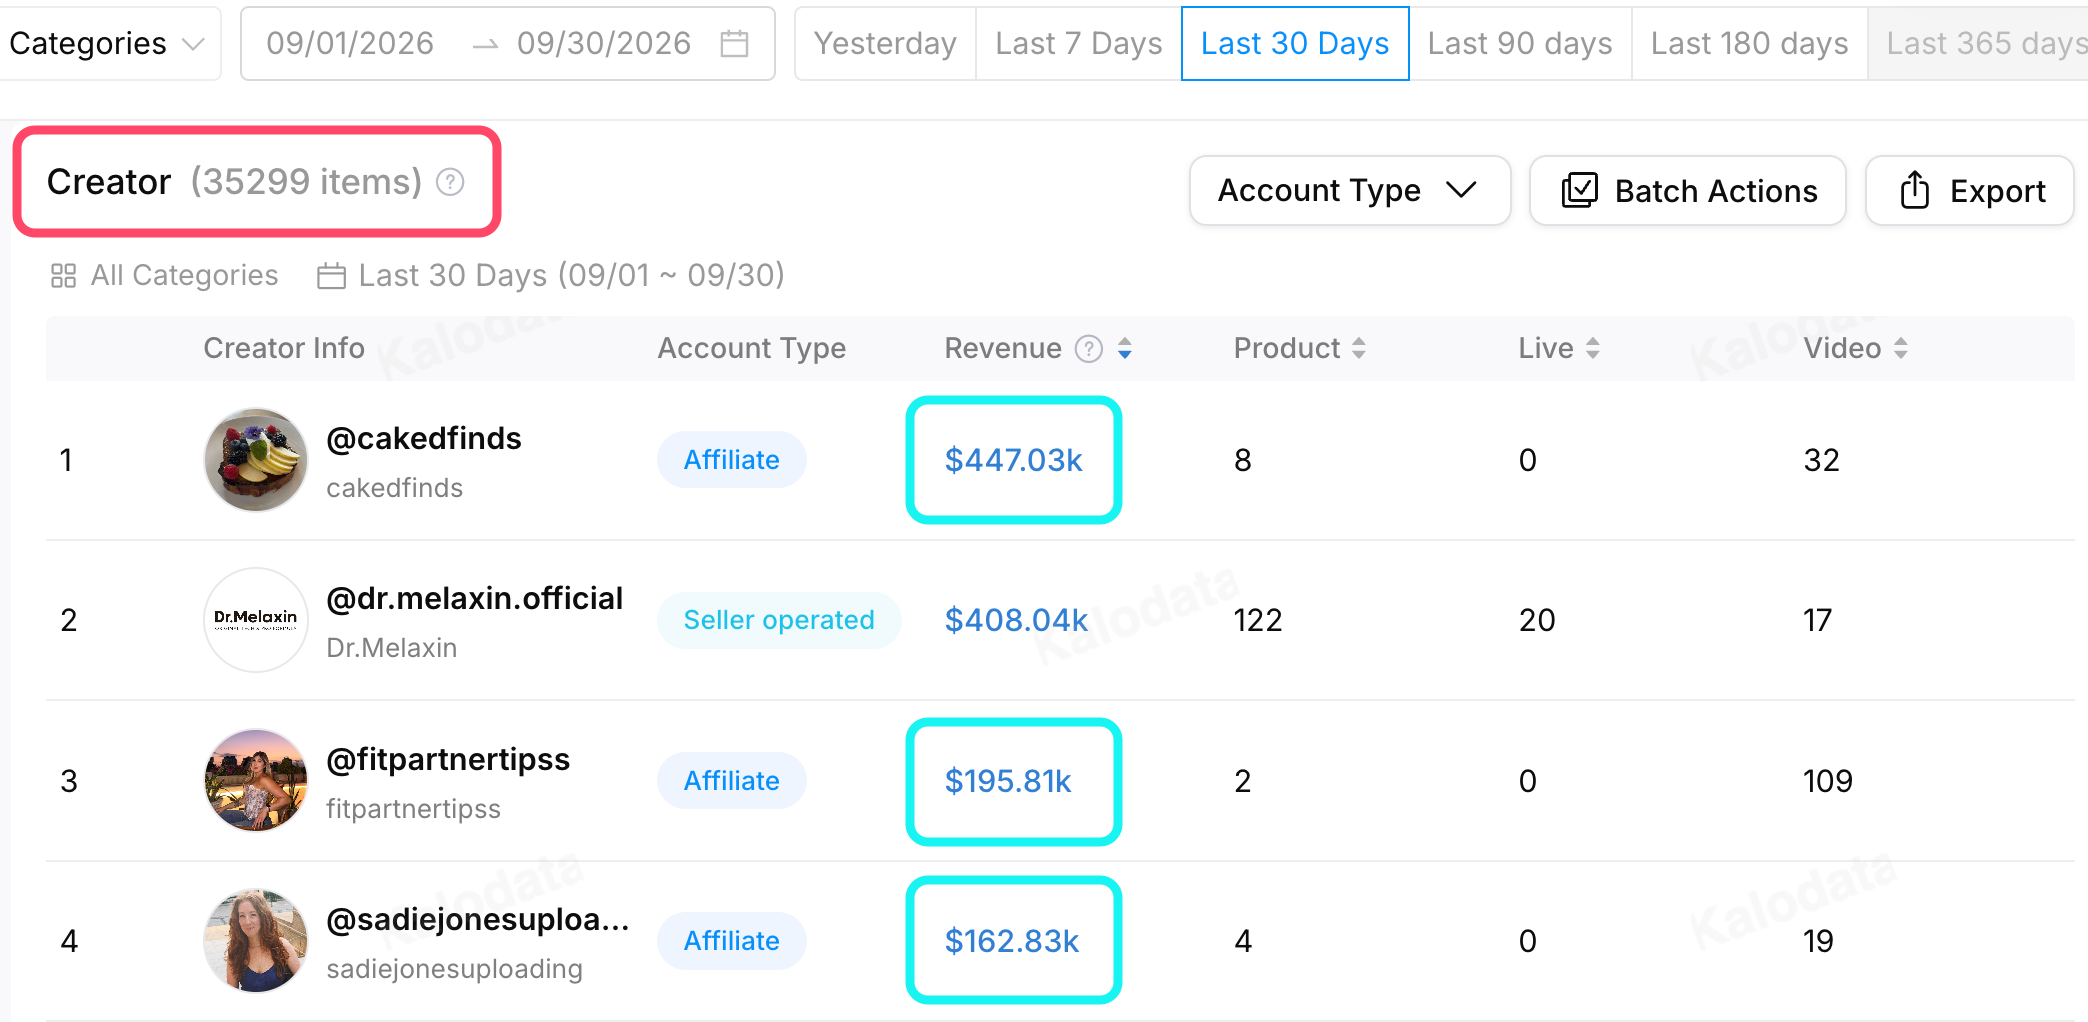
Task: Click the Affiliate tag for @sadiejonesuploa...
Action: coord(732,941)
